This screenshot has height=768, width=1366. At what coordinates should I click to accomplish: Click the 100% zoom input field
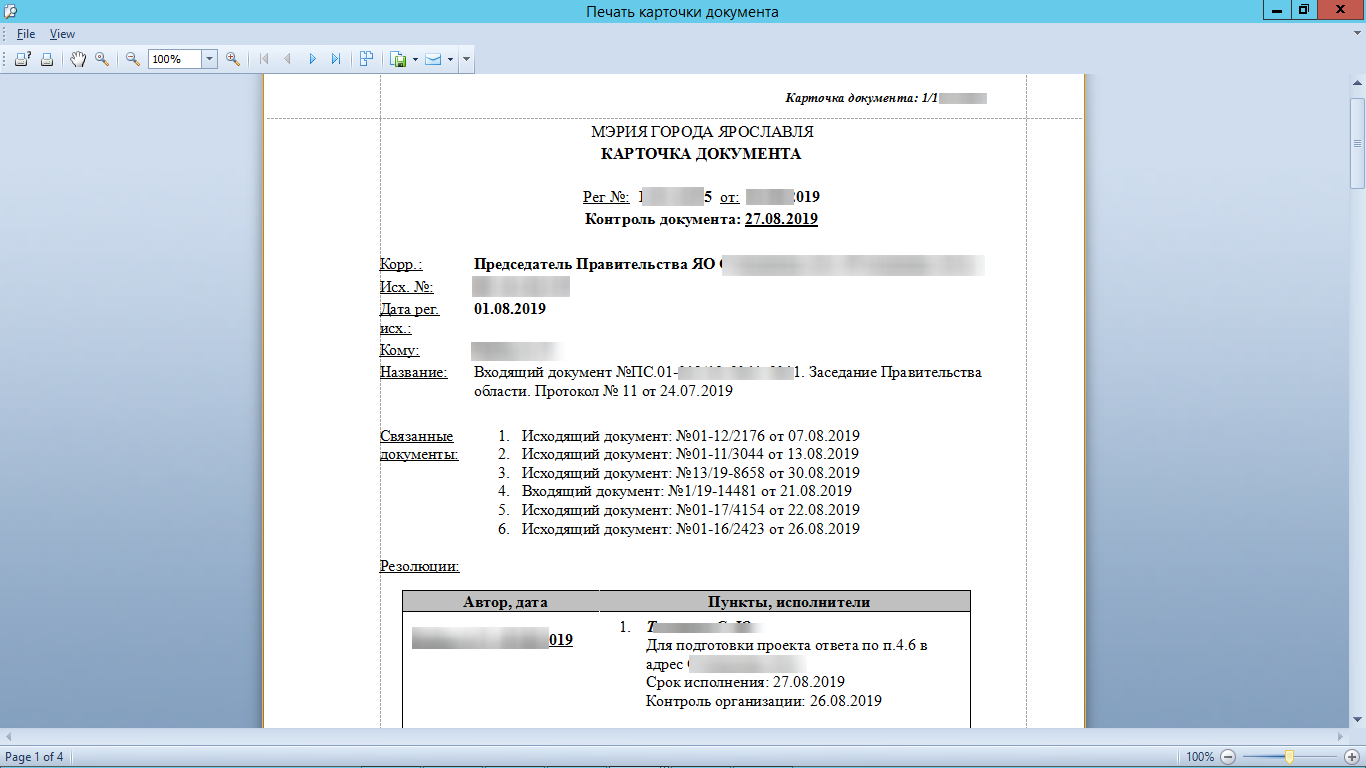pyautogui.click(x=175, y=59)
